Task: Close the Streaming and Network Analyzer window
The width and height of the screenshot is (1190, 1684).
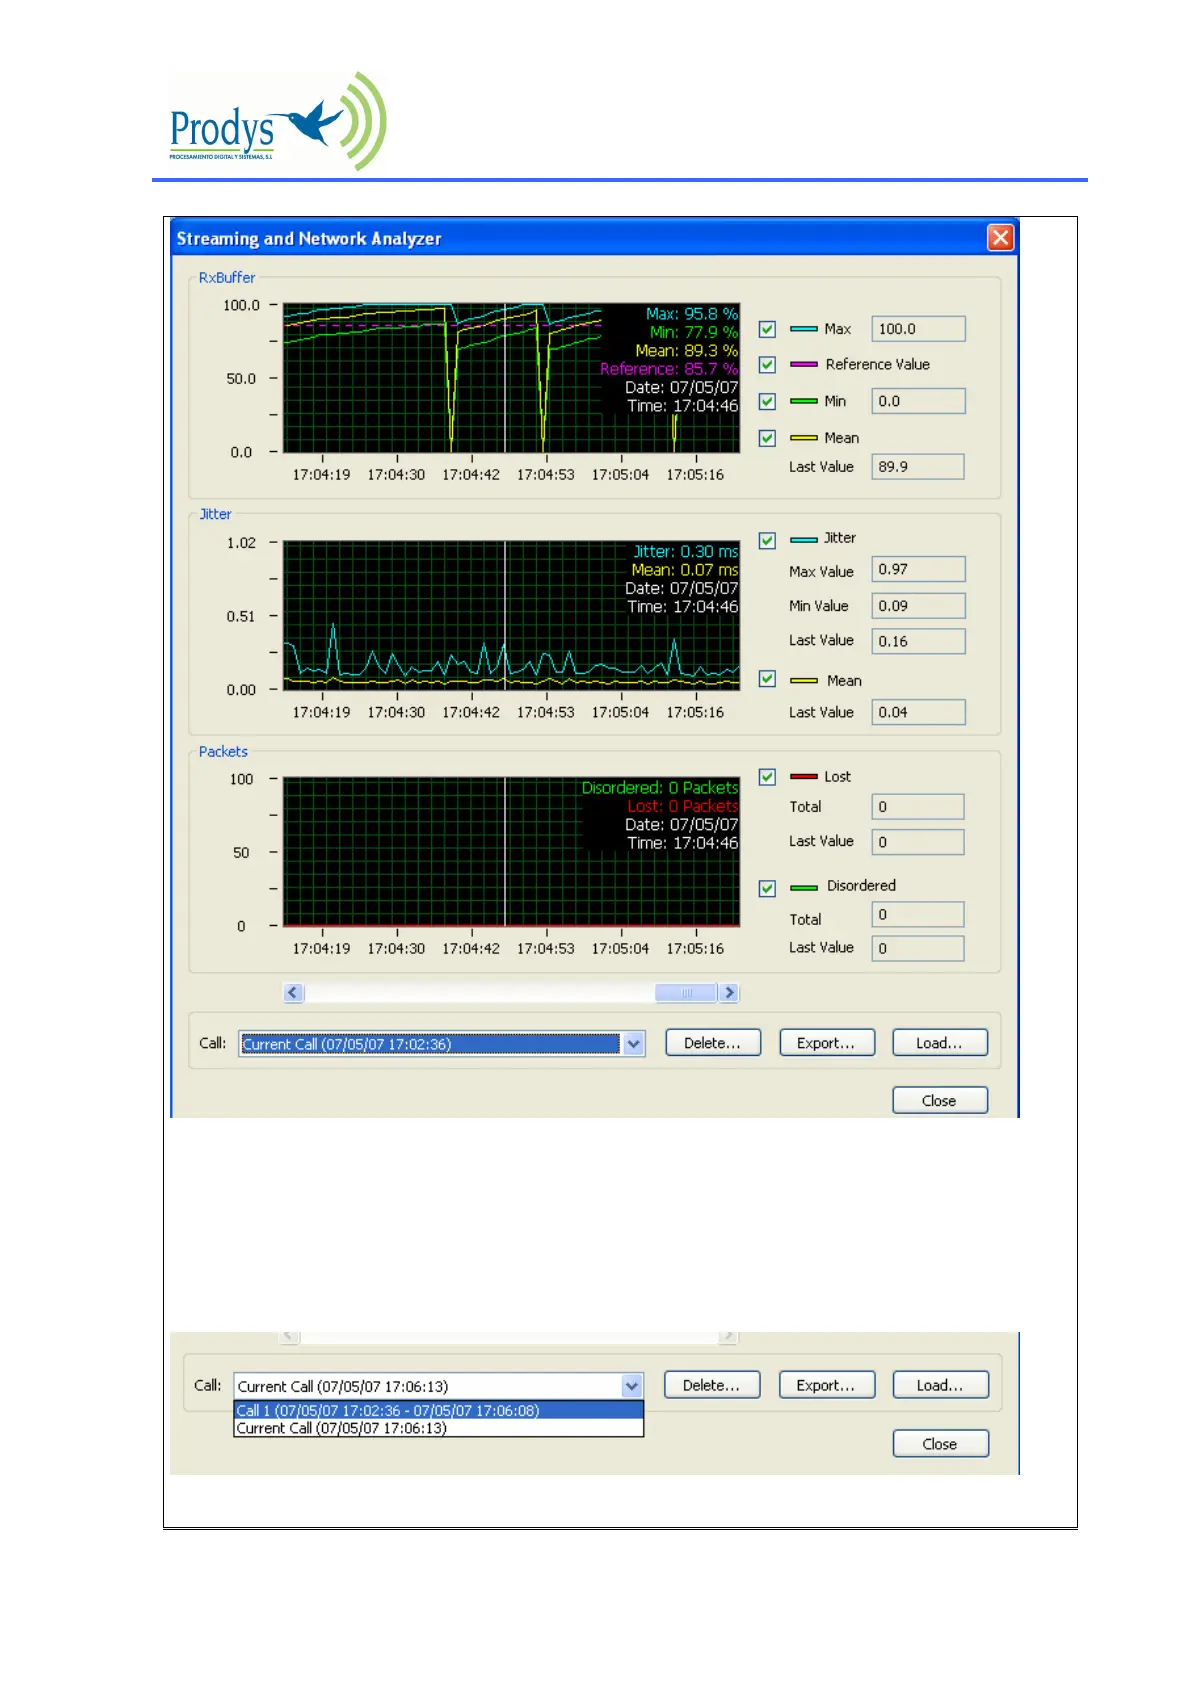Action: pyautogui.click(x=1000, y=237)
